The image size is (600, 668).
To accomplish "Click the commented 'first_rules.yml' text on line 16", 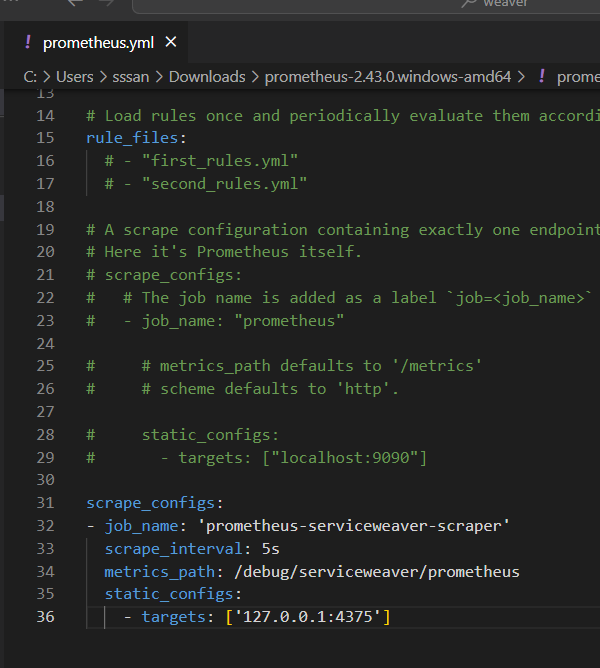I will tap(220, 161).
